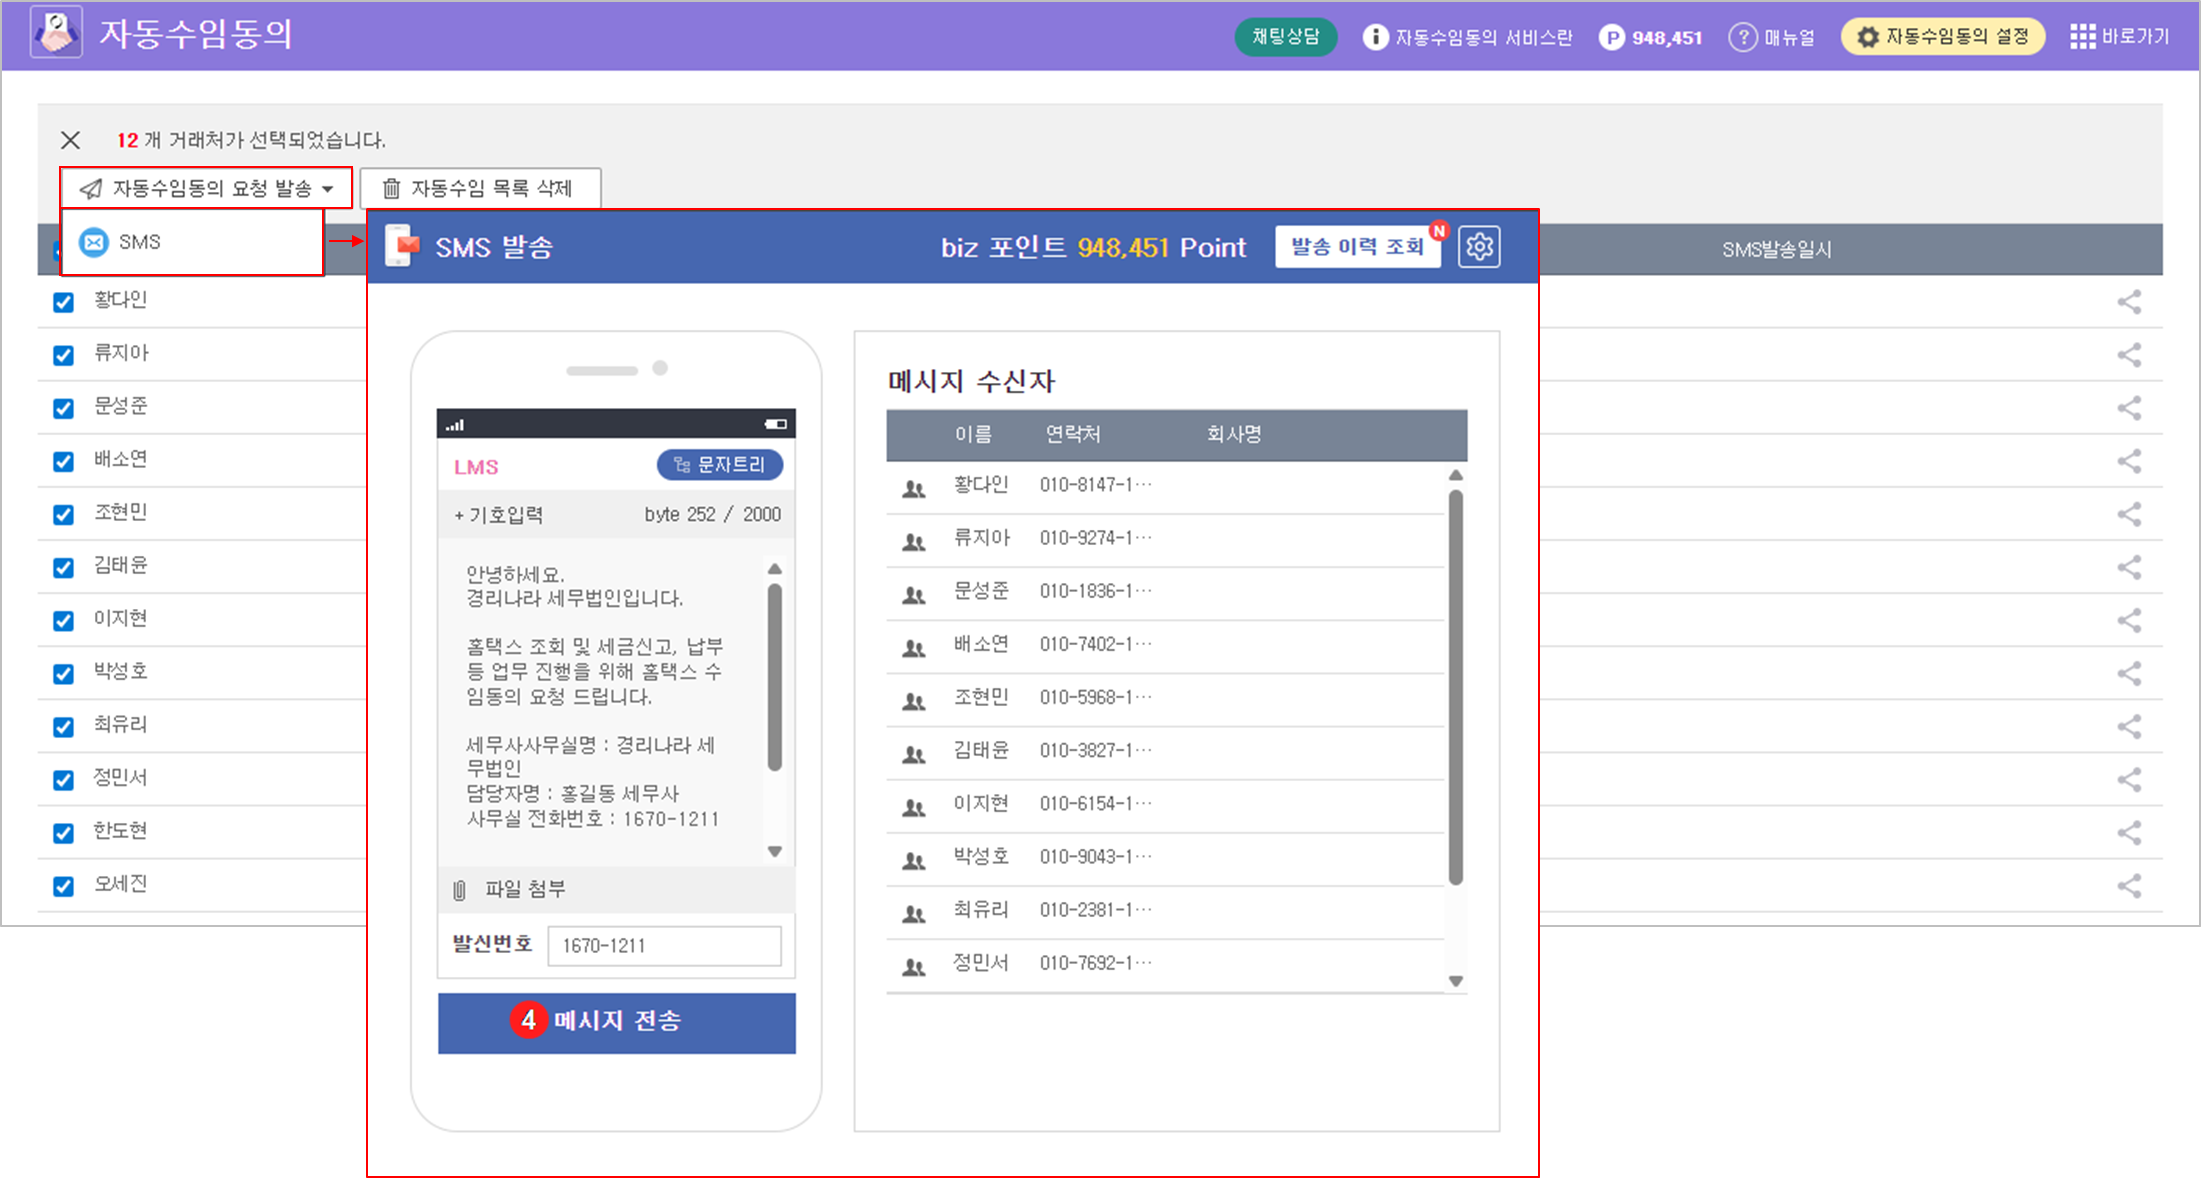Click the 매뉴얼 help question icon
Screen dimensions: 2201x1178
pos(1743,37)
